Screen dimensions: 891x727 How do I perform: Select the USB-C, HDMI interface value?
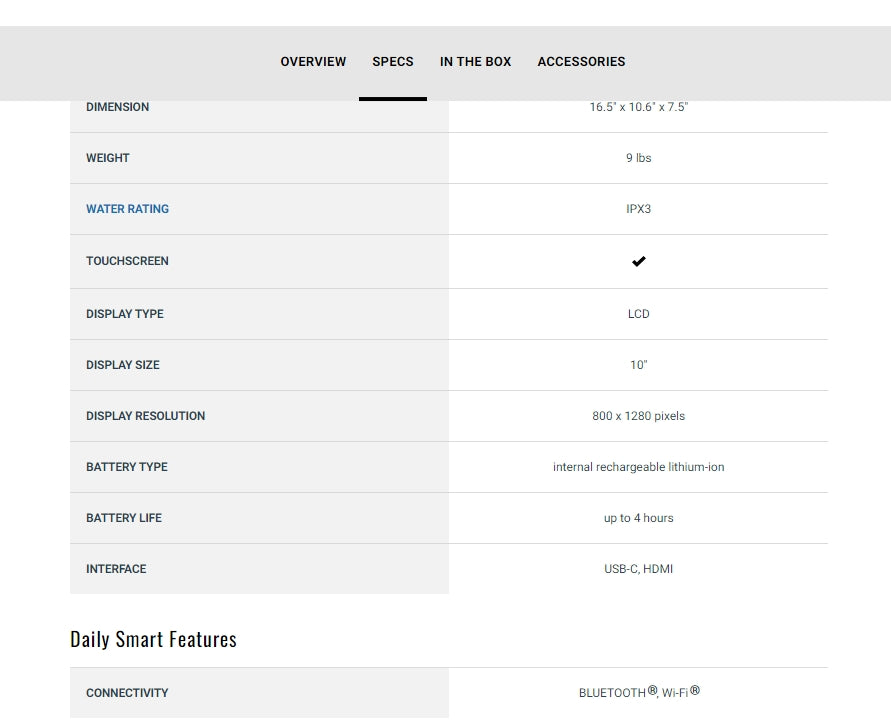point(638,569)
